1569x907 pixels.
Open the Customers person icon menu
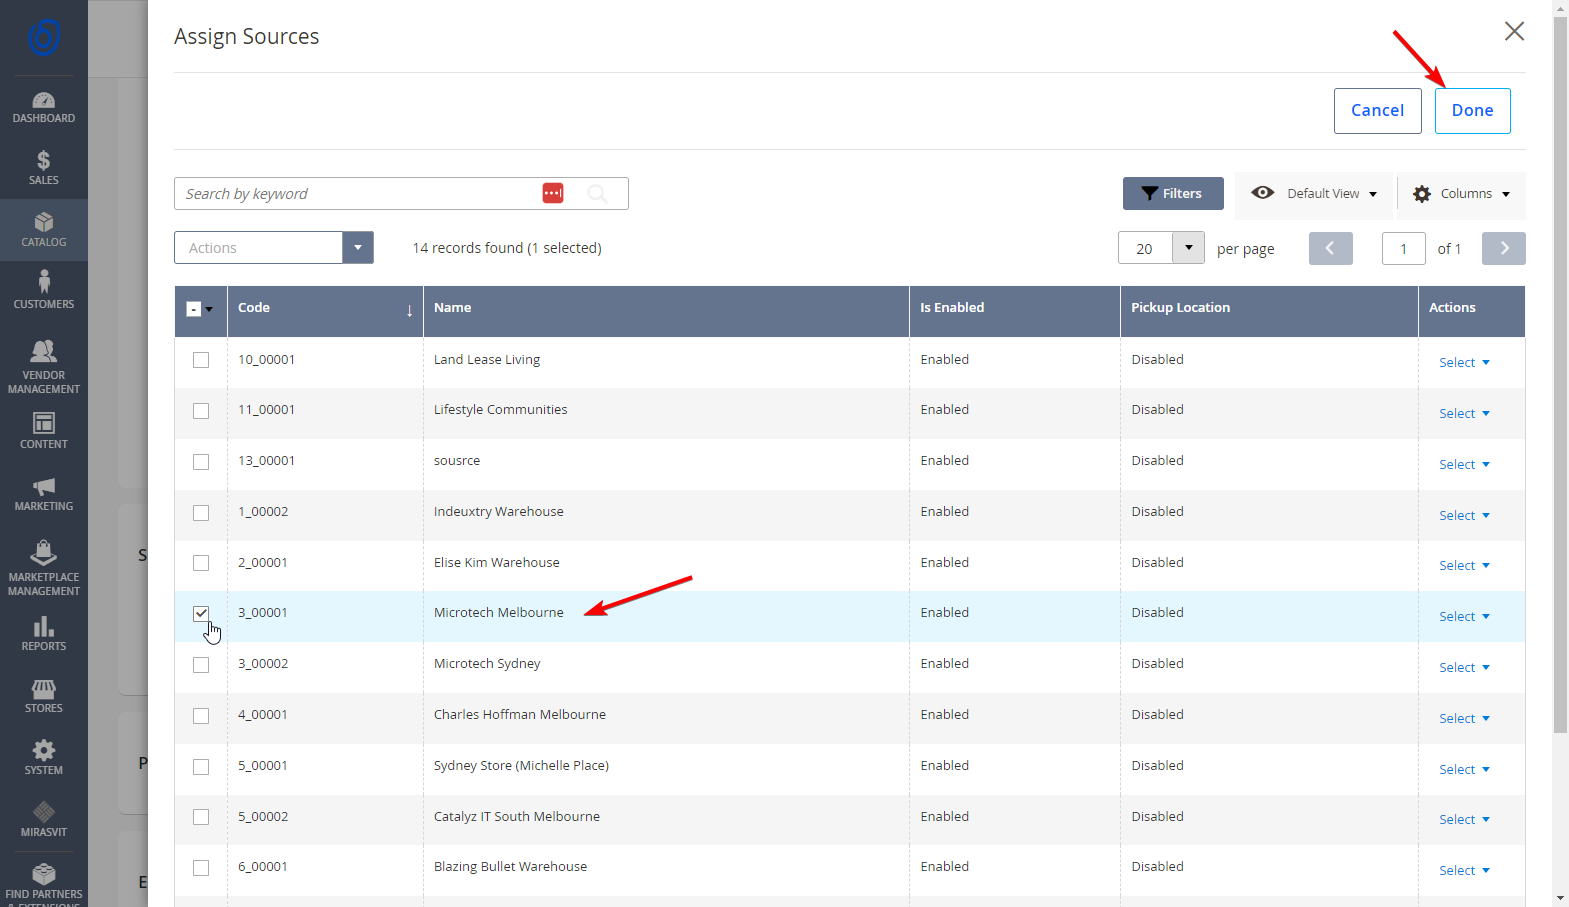(x=44, y=292)
